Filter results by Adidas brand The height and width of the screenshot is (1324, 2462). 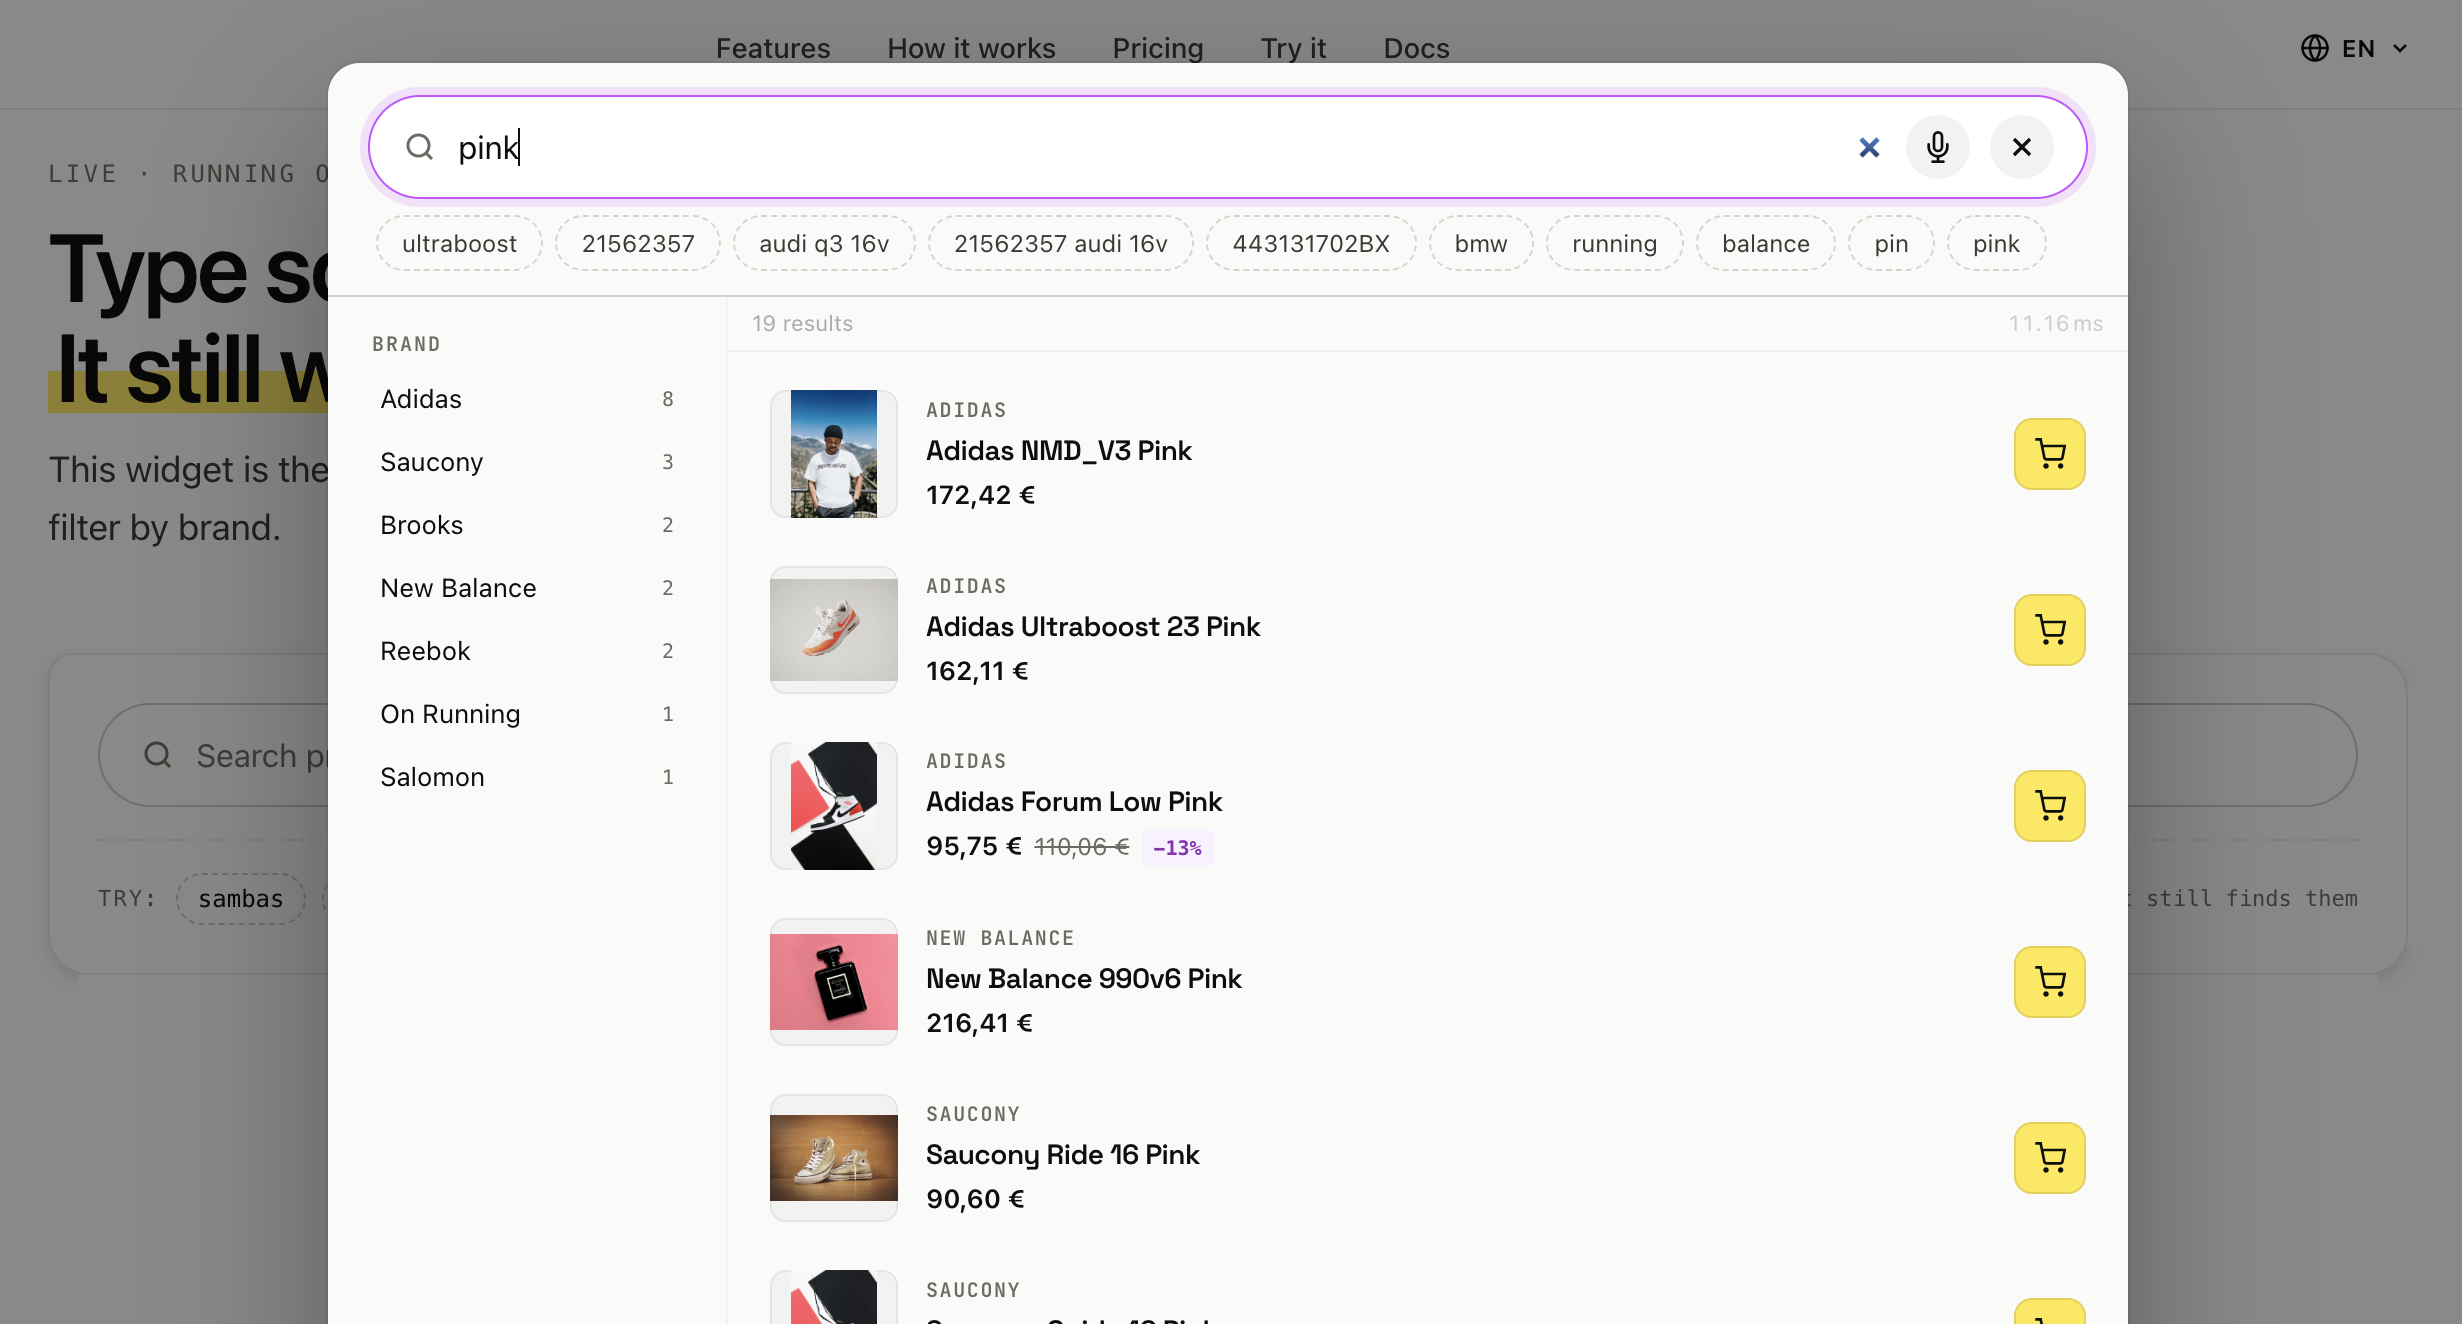(527, 399)
